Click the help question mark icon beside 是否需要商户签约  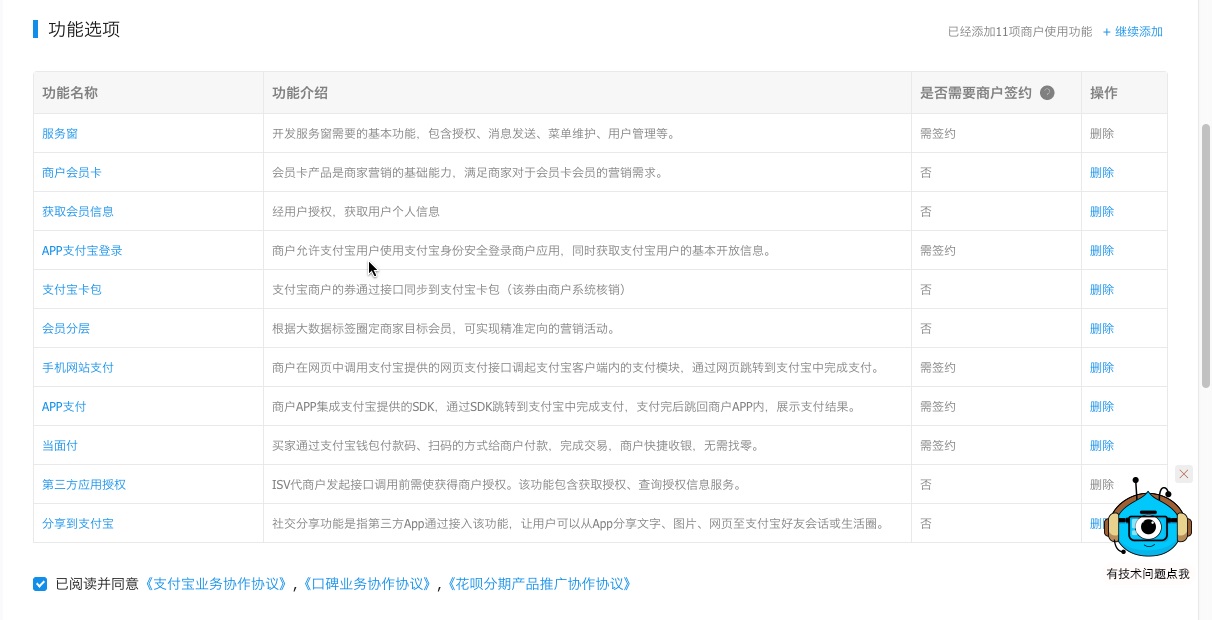pyautogui.click(x=1047, y=93)
